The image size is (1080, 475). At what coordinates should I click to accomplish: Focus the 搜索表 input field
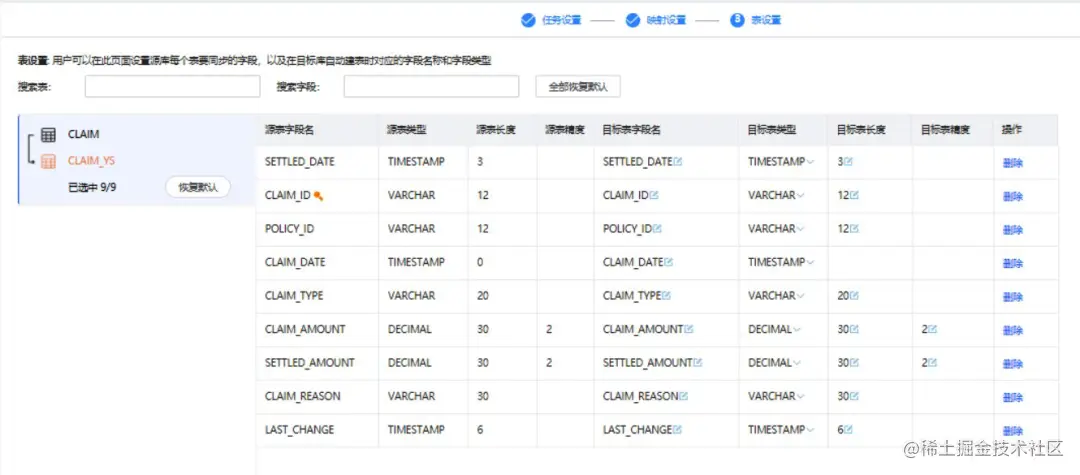click(x=172, y=87)
